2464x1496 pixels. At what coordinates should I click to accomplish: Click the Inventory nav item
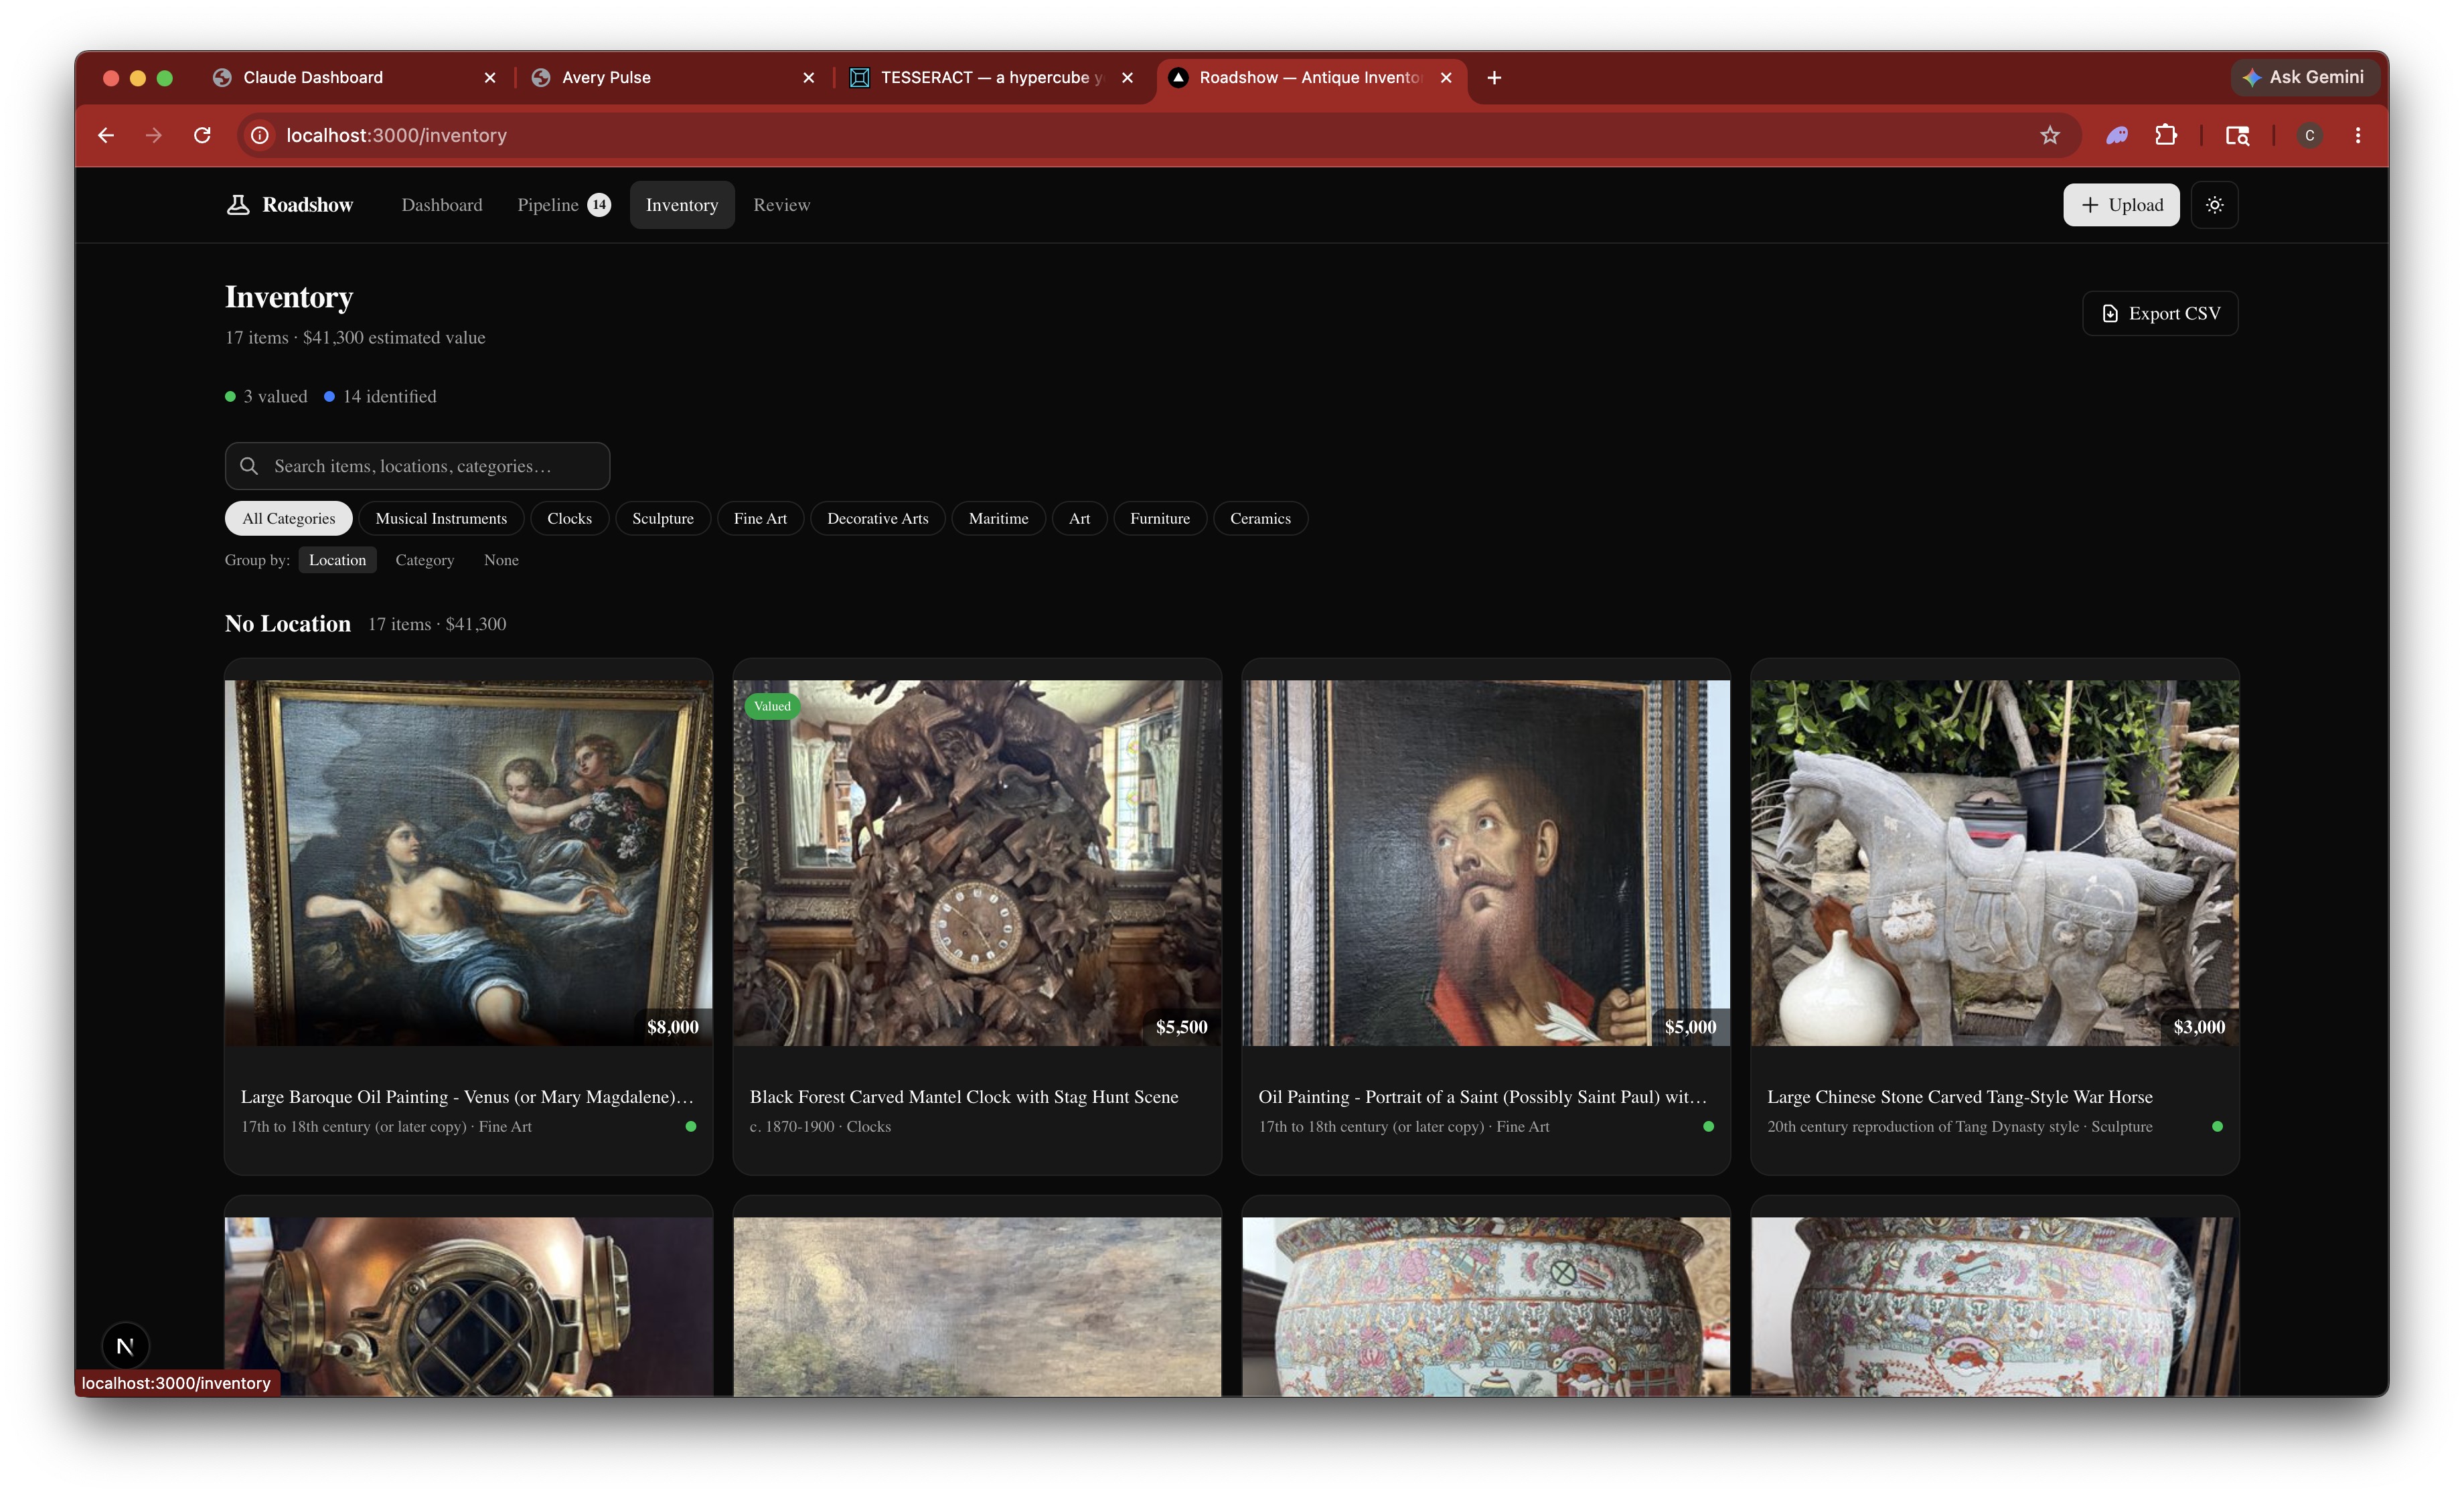click(682, 205)
